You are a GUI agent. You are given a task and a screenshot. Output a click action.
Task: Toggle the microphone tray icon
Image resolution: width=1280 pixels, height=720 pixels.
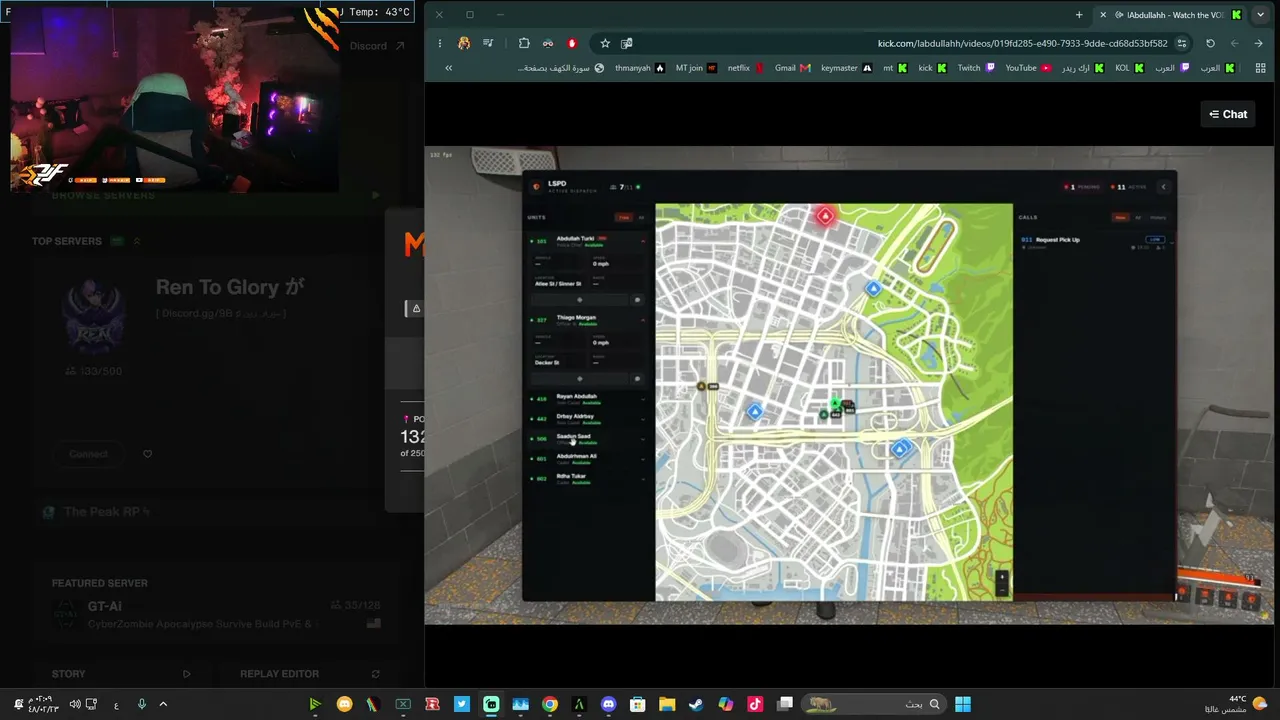point(141,704)
